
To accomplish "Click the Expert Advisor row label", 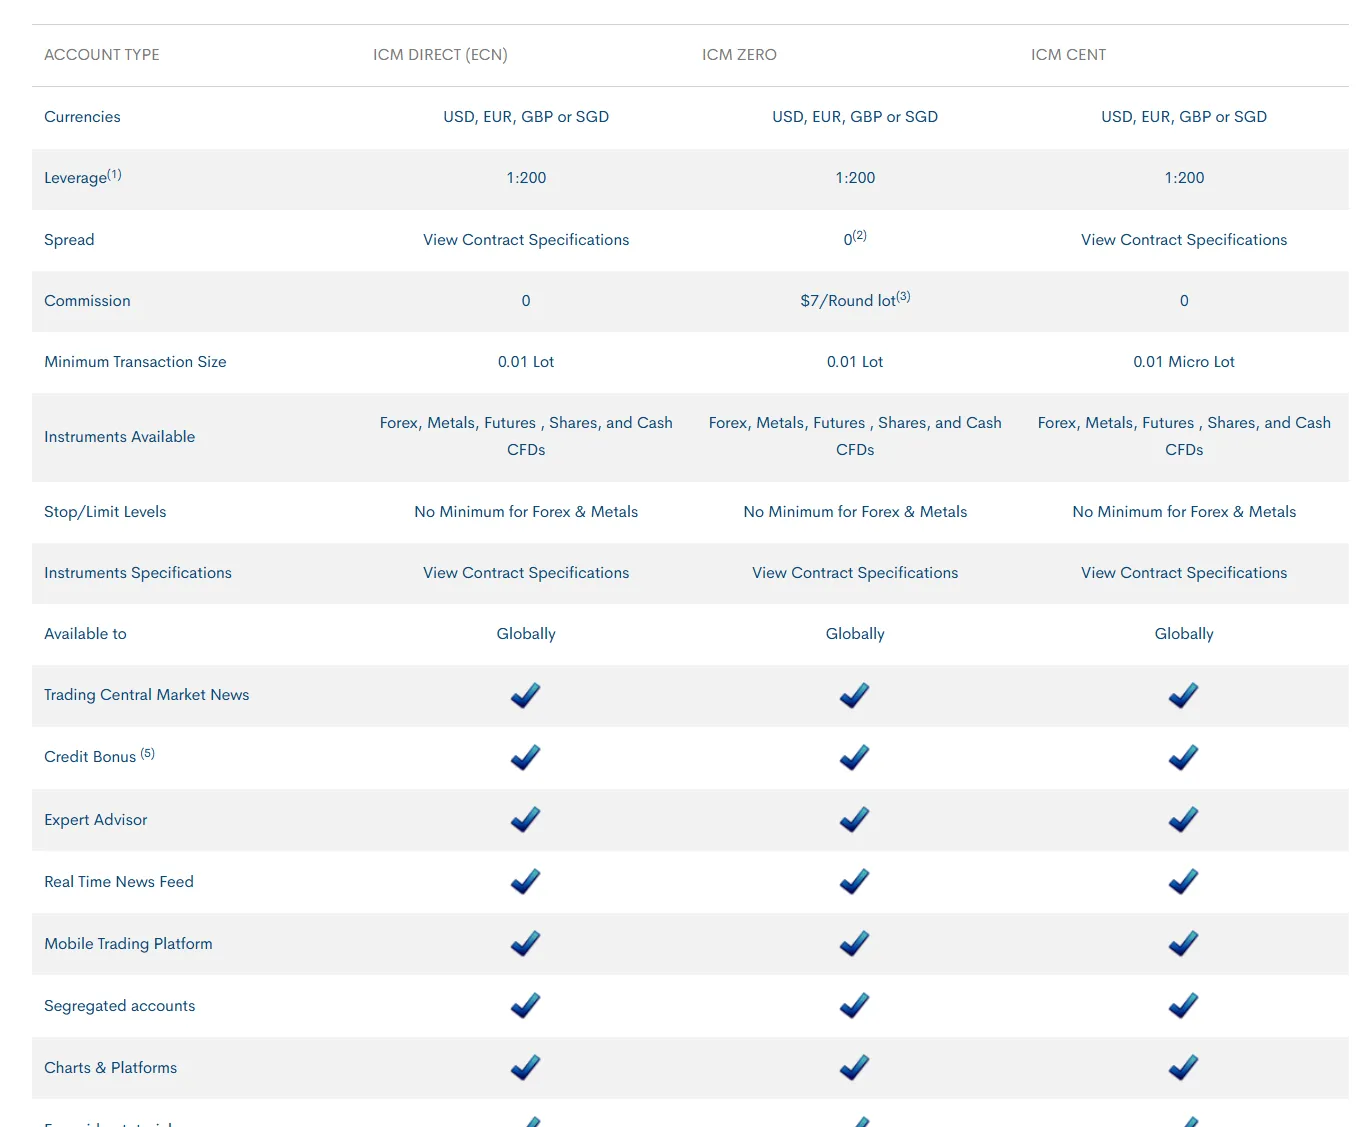I will 96,820.
